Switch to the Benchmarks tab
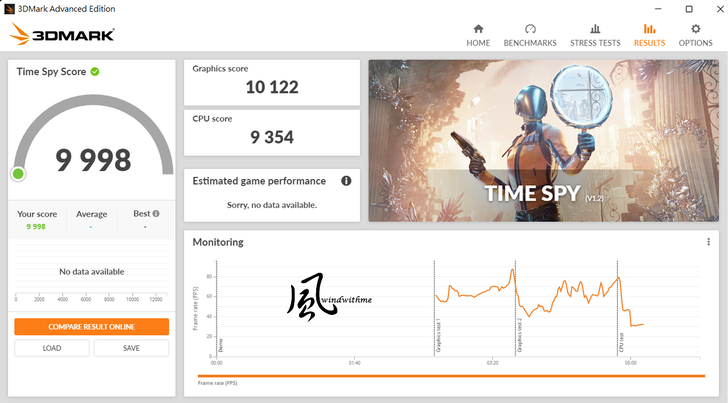This screenshot has height=403, width=728. click(530, 36)
